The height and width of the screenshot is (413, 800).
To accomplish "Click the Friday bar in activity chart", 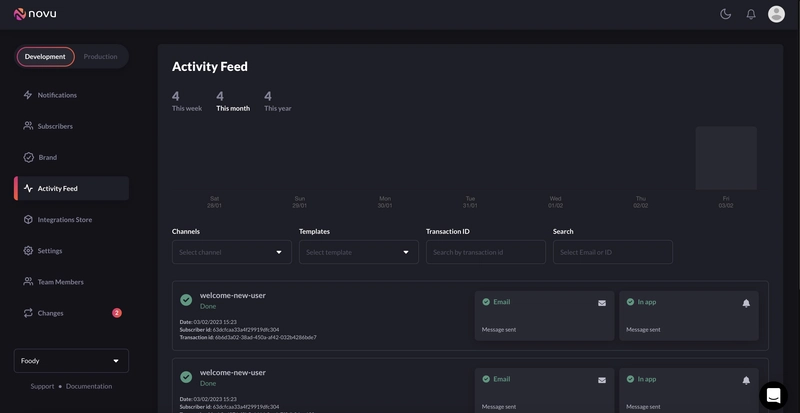I will pos(726,158).
